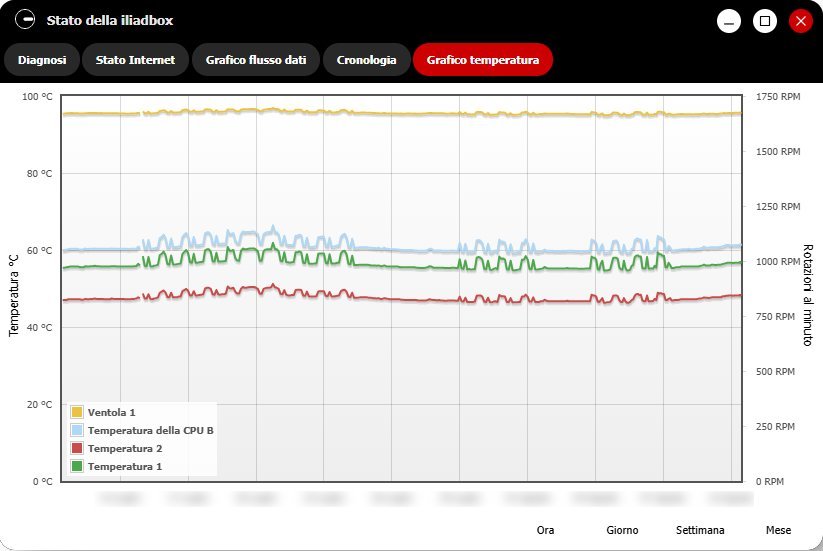
Task: Open the Grafico flusso dati tab
Action: pyautogui.click(x=256, y=60)
